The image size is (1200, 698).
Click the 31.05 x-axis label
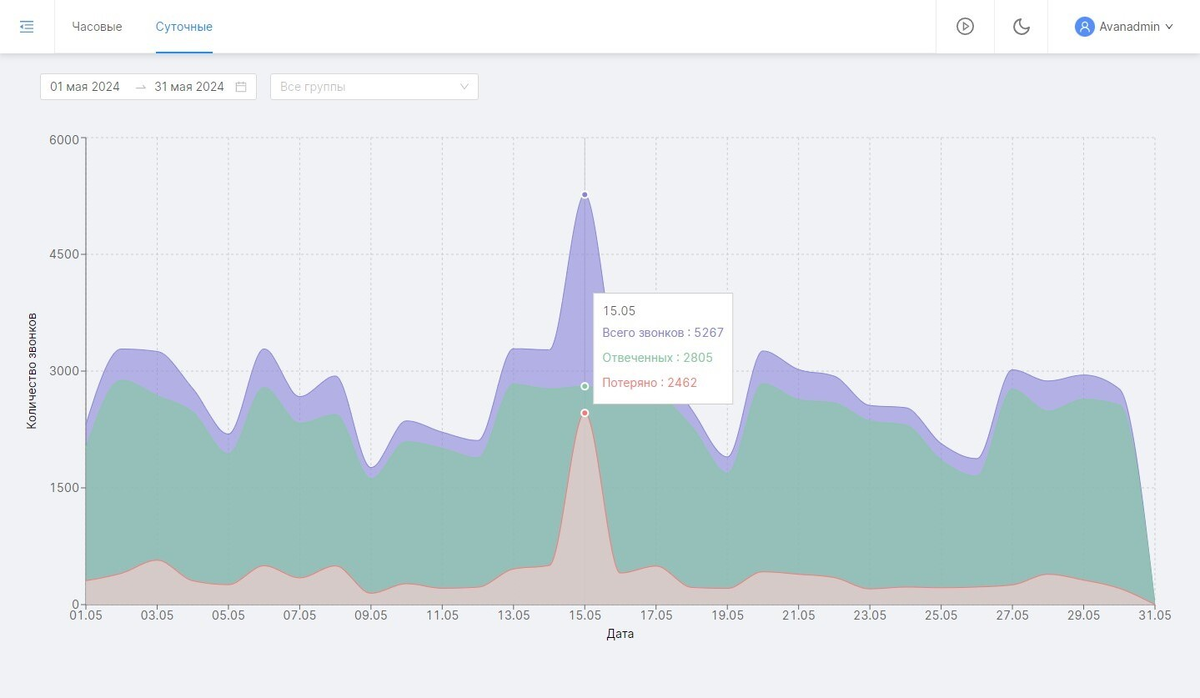(1155, 616)
